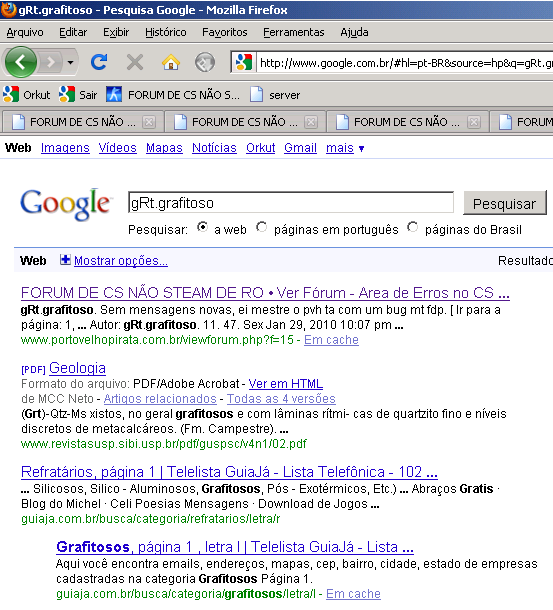553x610 pixels.
Task: Open the Favoritos menu
Action: coord(225,32)
